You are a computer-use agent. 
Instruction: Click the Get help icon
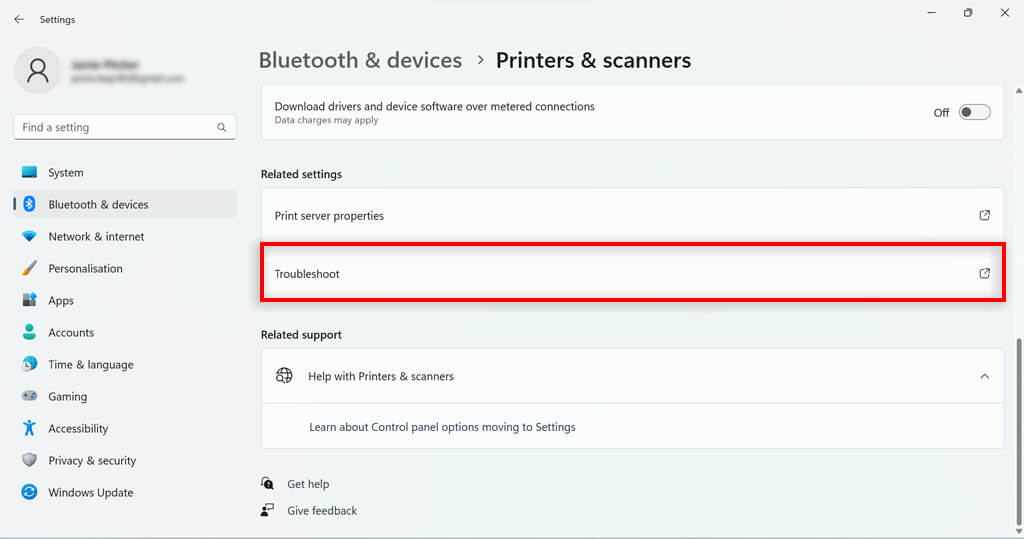[x=267, y=483]
